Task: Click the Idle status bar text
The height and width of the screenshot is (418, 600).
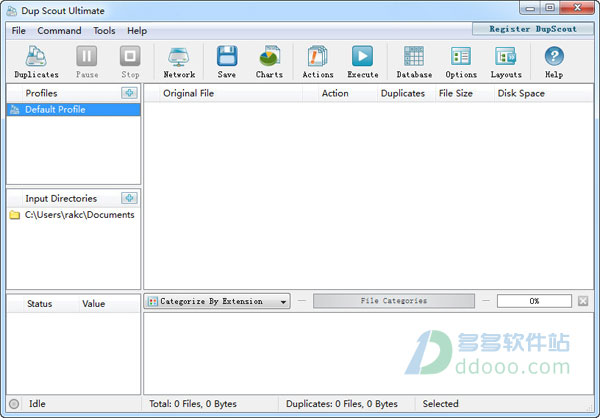Action: click(37, 404)
